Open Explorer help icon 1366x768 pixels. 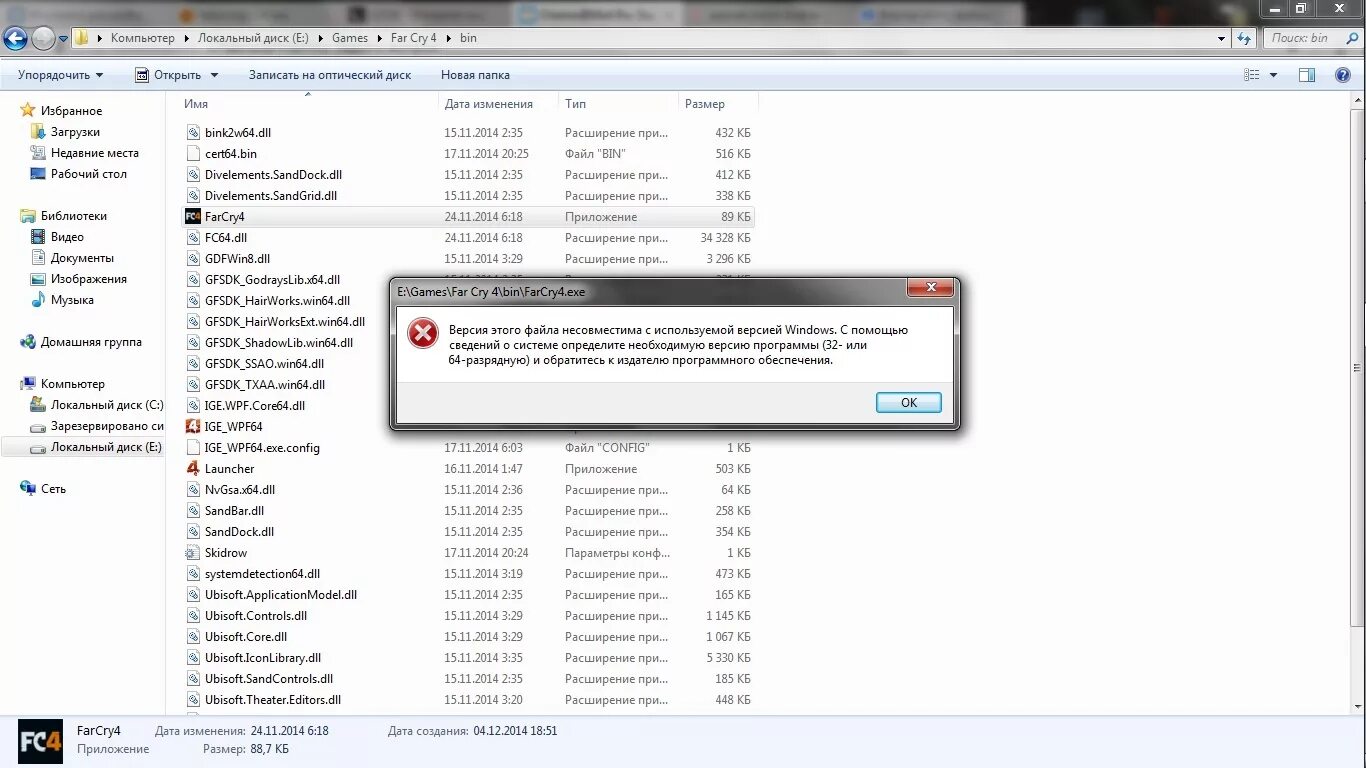(x=1343, y=75)
